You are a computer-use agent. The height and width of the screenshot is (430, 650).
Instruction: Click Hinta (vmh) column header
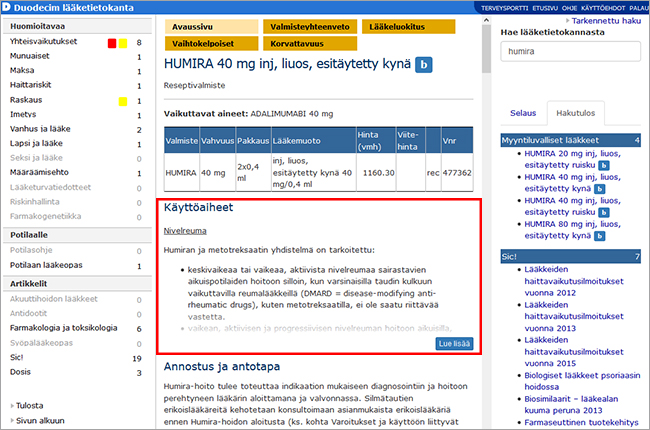(376, 141)
